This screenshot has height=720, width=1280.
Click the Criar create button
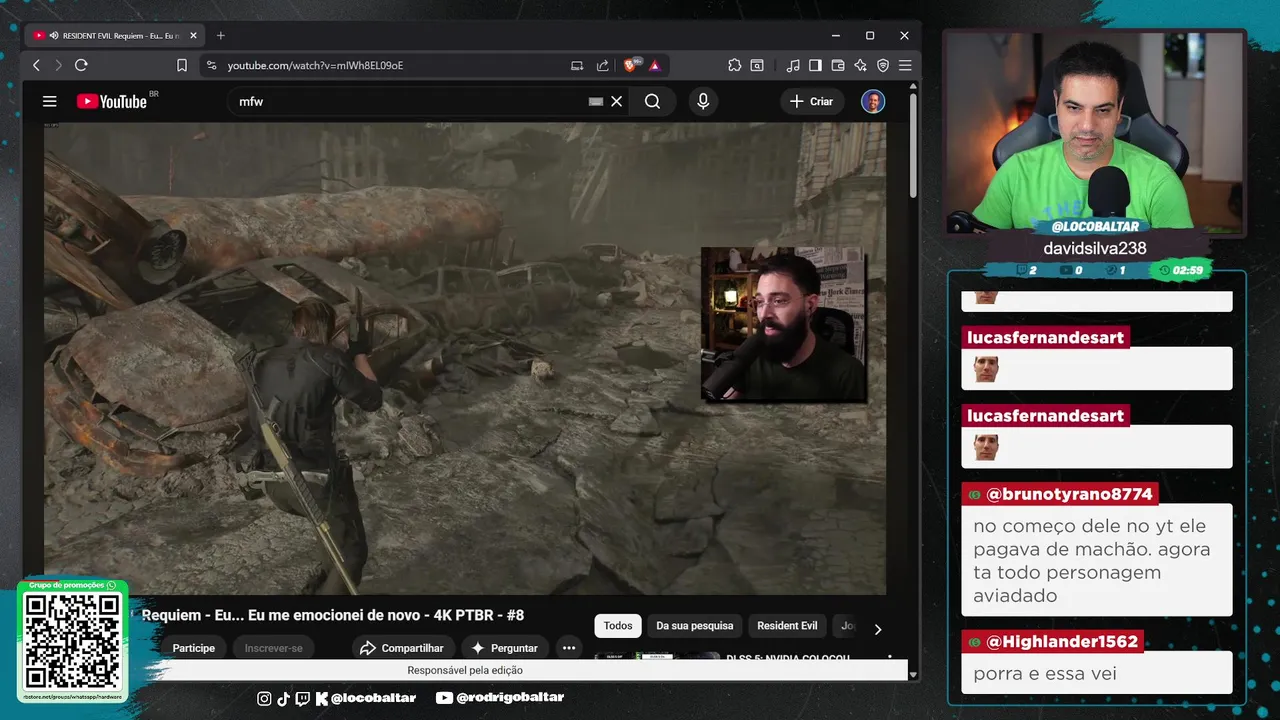point(811,101)
